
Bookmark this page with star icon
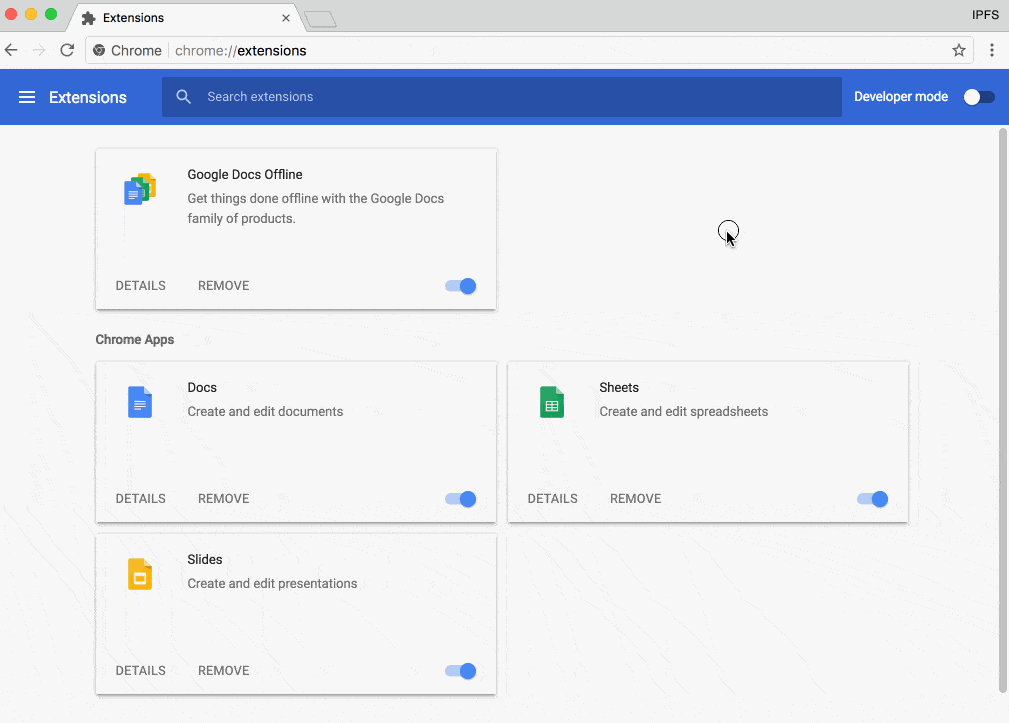coord(958,50)
